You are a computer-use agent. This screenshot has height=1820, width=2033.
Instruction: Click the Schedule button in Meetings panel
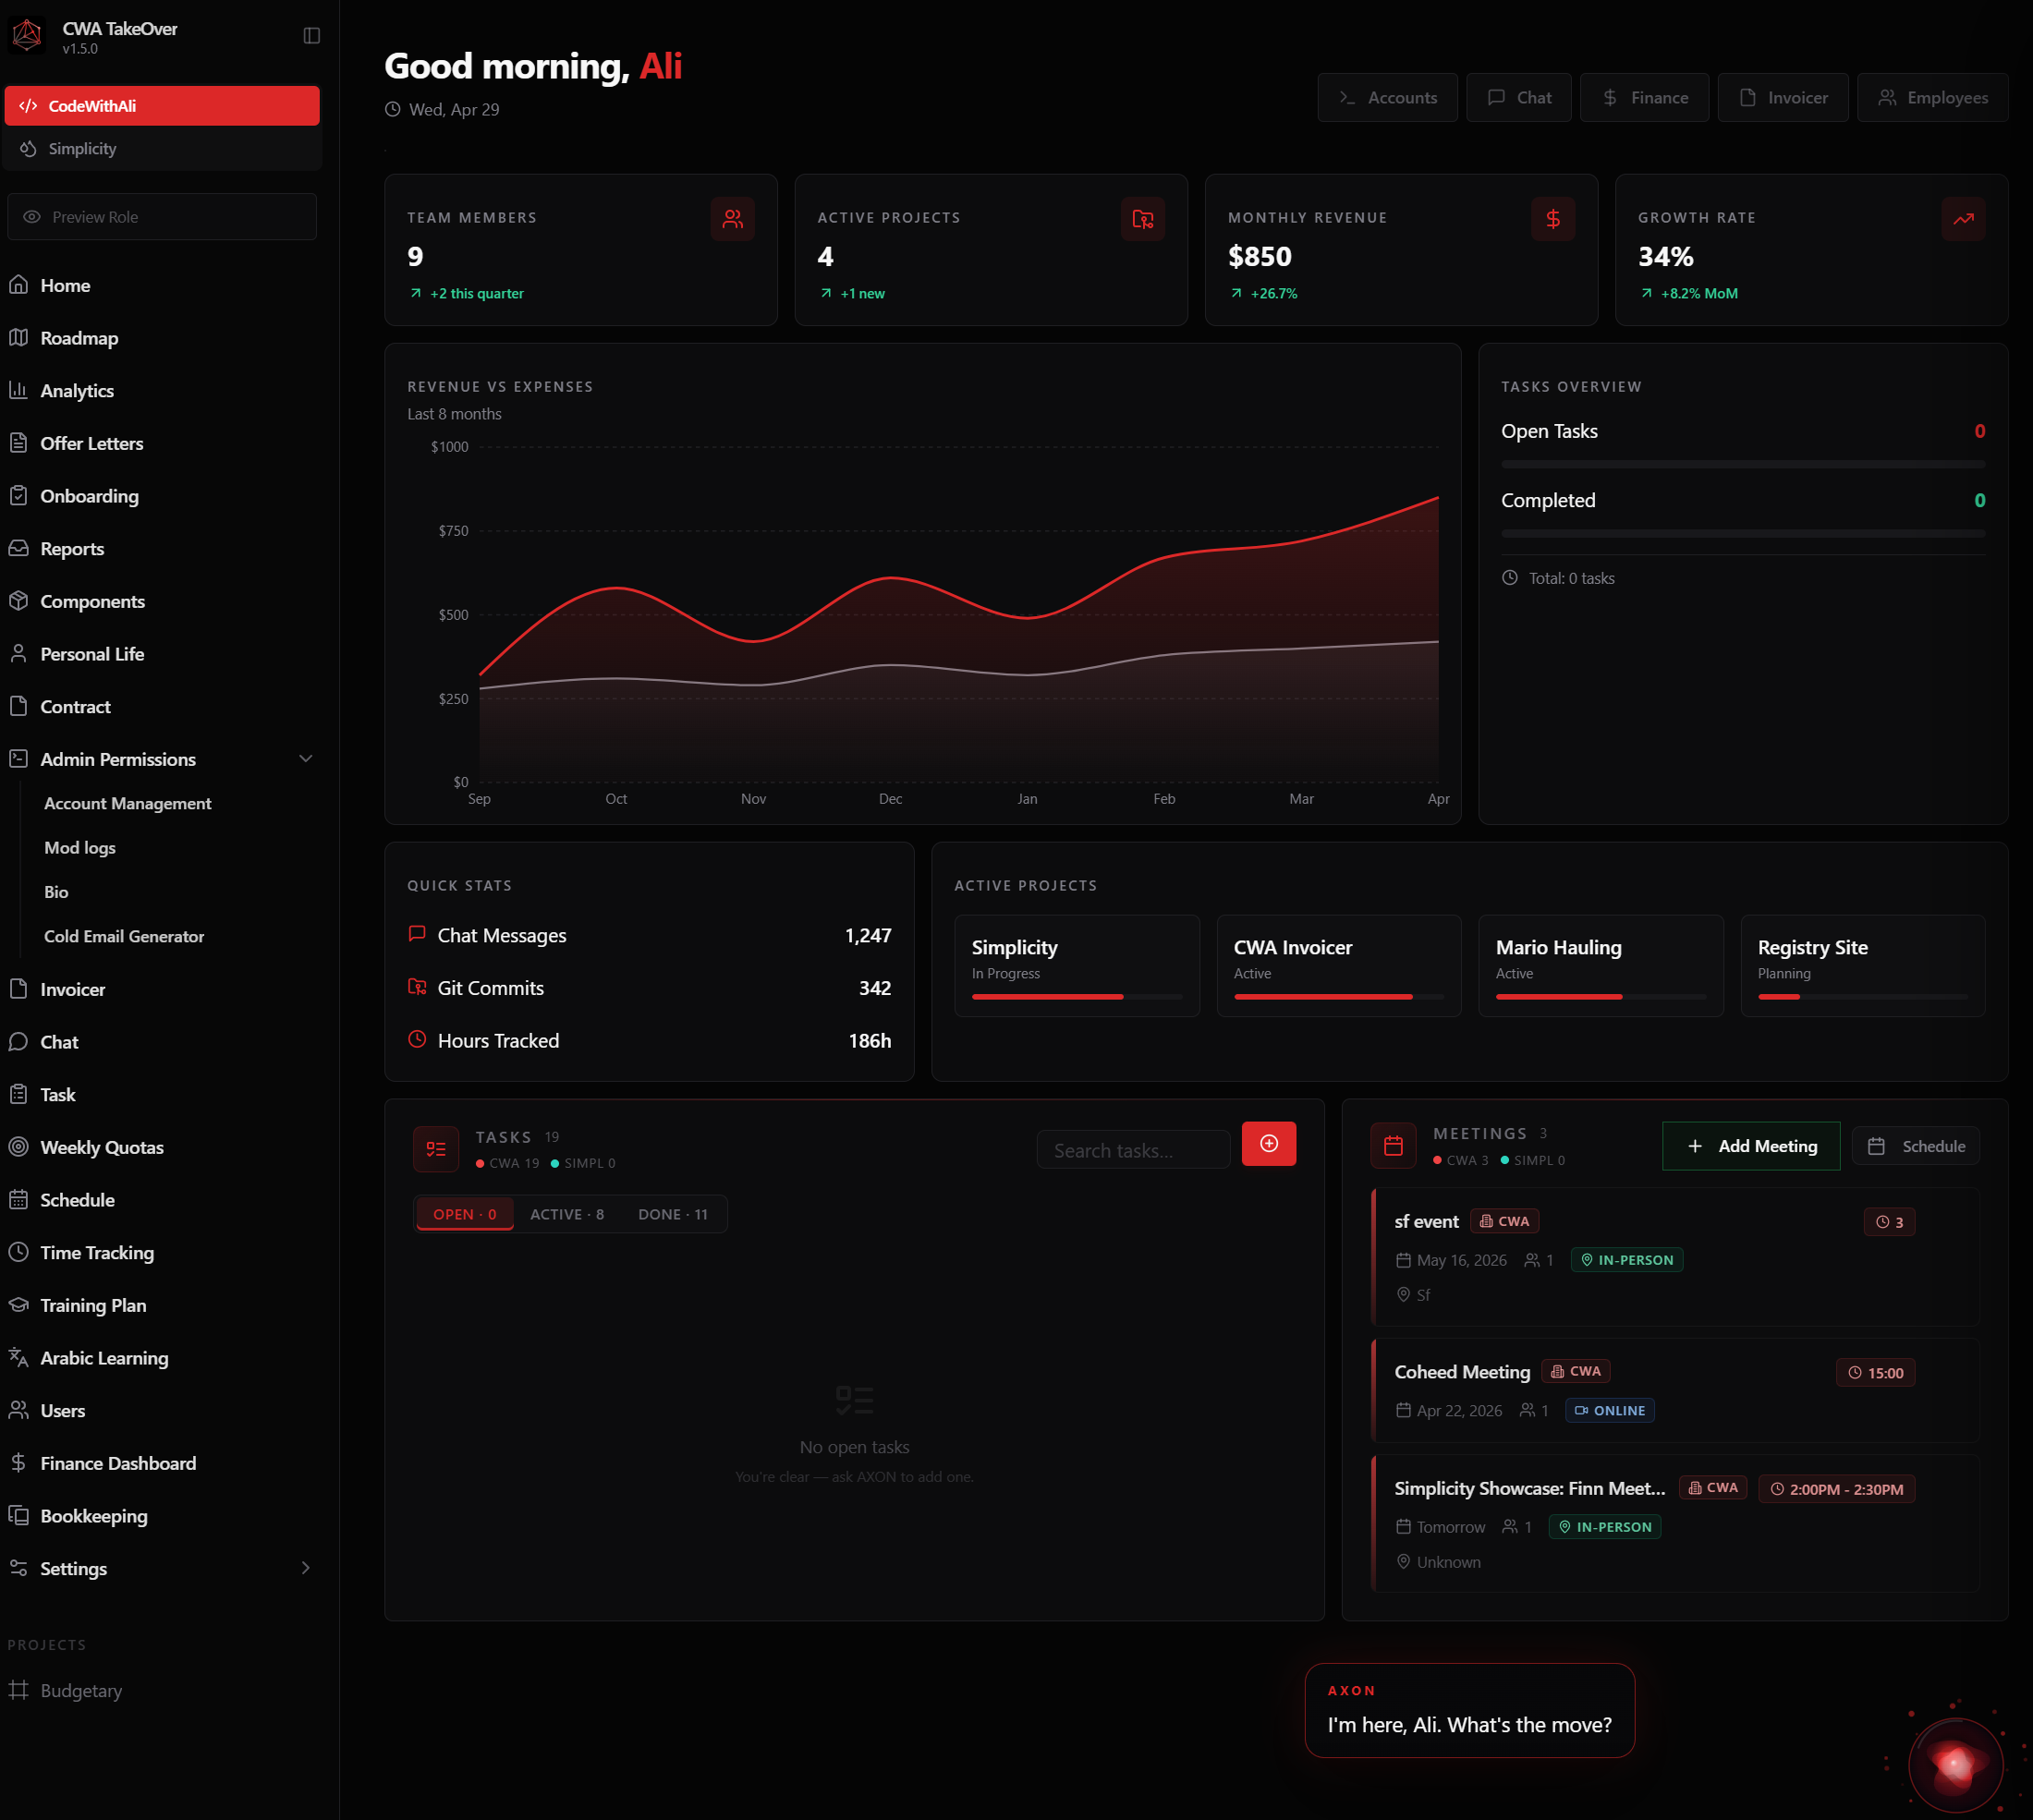click(1916, 1146)
